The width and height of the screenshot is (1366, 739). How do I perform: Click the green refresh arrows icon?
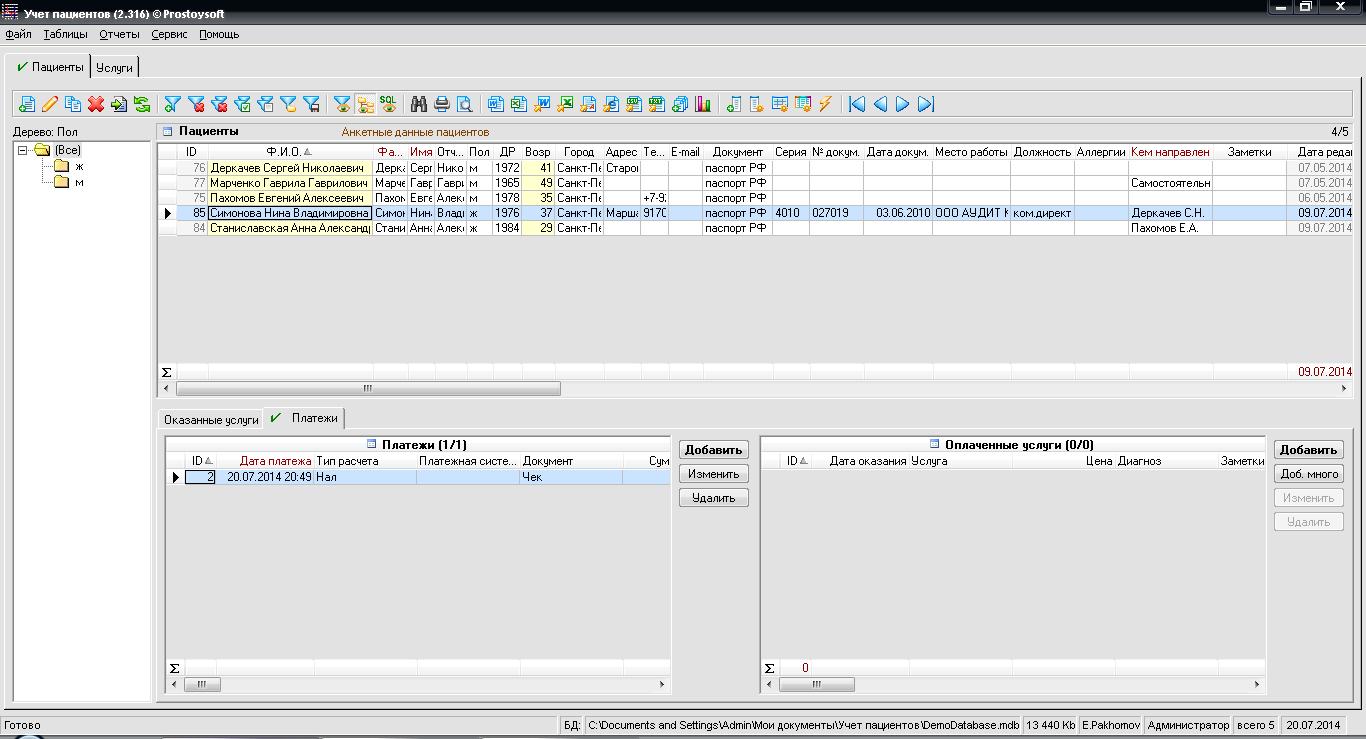142,104
